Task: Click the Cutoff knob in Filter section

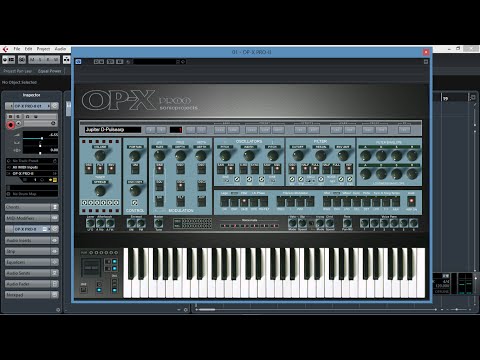Action: (x=298, y=155)
